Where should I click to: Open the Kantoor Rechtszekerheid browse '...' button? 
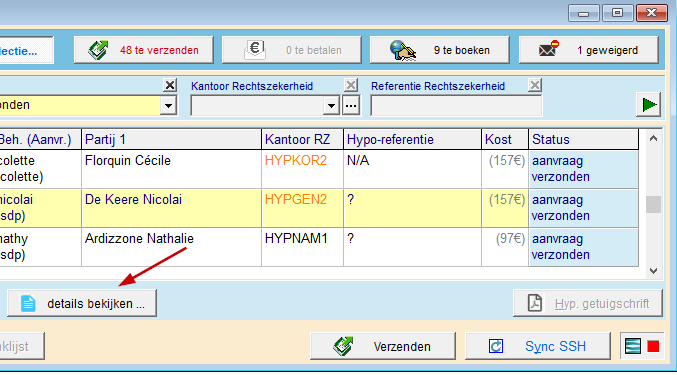[351, 105]
